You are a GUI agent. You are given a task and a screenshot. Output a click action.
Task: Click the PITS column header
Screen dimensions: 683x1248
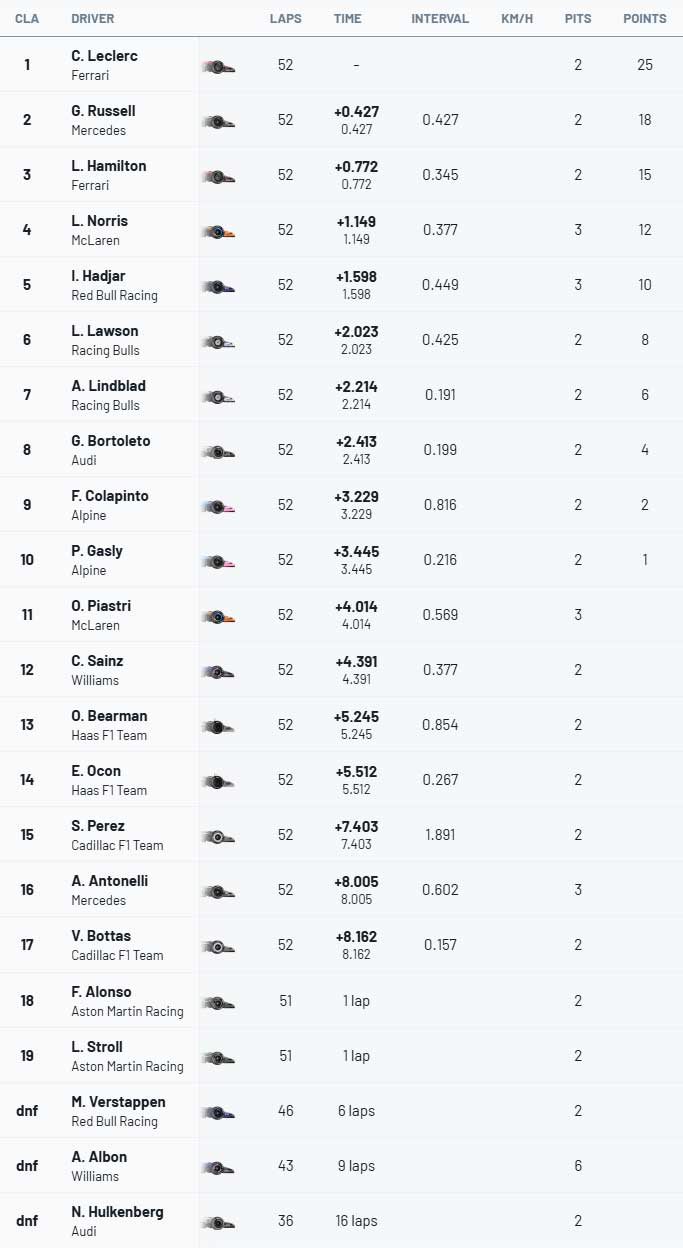578,19
